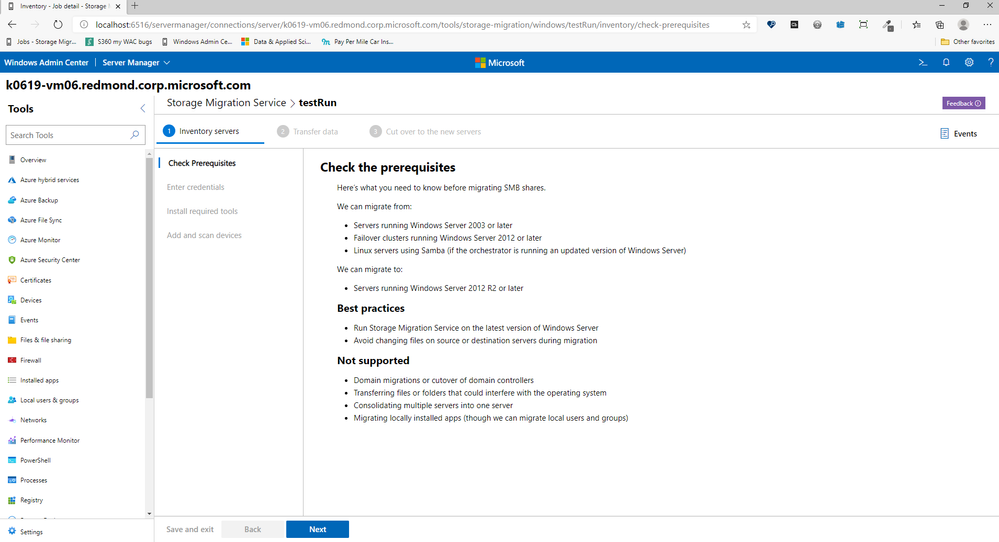This screenshot has height=542, width=999.
Task: Click Save and exit
Action: coord(190,529)
